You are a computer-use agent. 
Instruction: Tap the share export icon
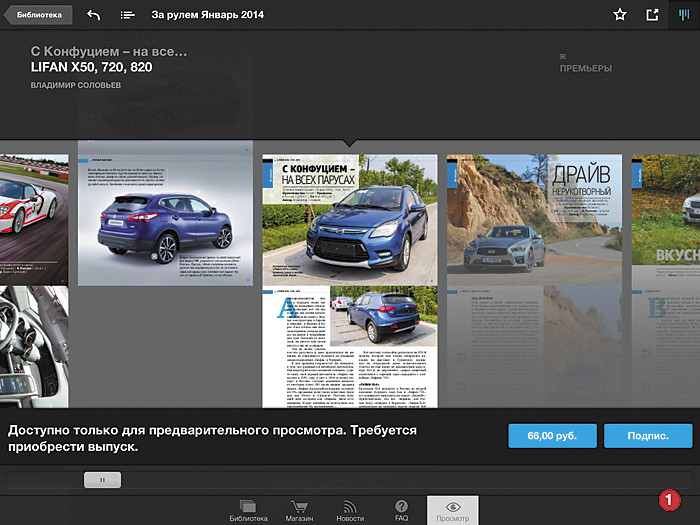tap(652, 15)
